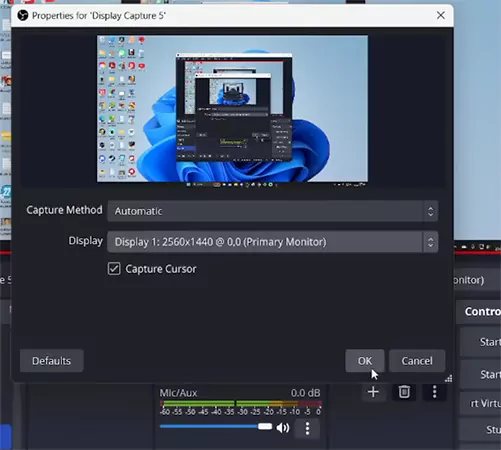Open three-dot menu beside trash icon

pos(434,392)
